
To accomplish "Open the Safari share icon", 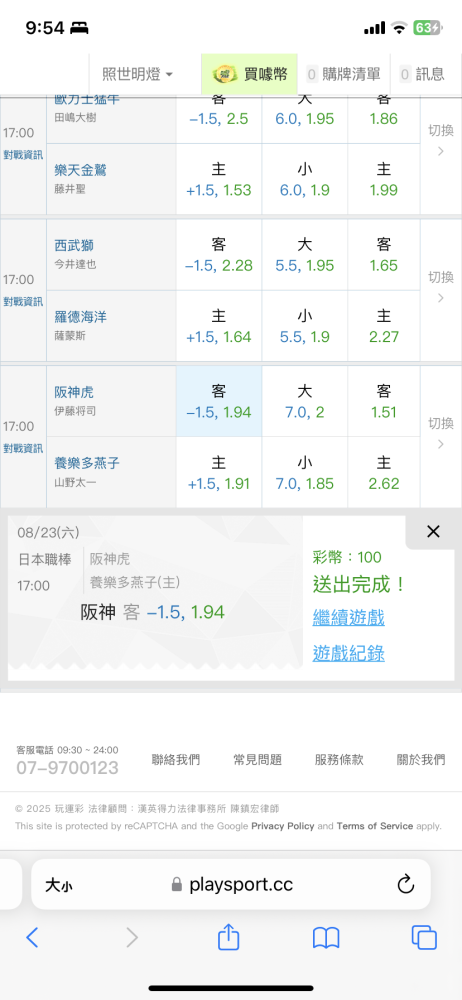I will 228,936.
